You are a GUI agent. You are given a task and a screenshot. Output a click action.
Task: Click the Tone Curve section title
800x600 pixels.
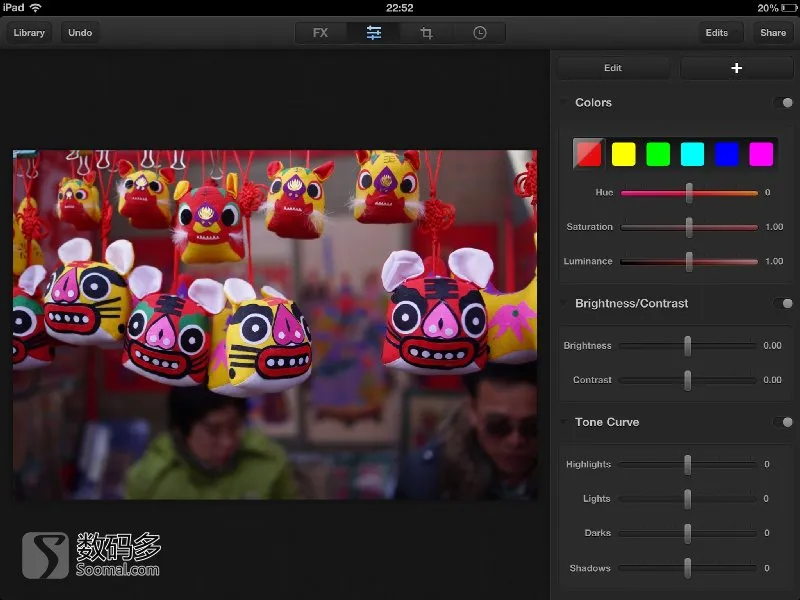(607, 422)
